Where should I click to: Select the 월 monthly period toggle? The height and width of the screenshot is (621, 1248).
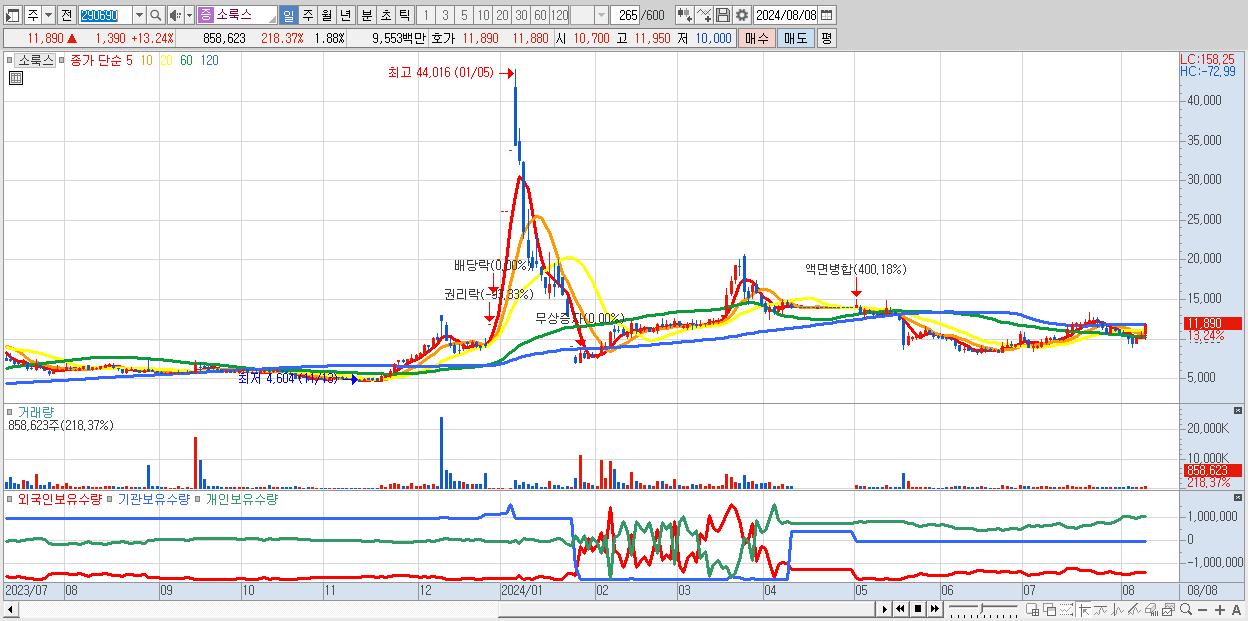326,15
